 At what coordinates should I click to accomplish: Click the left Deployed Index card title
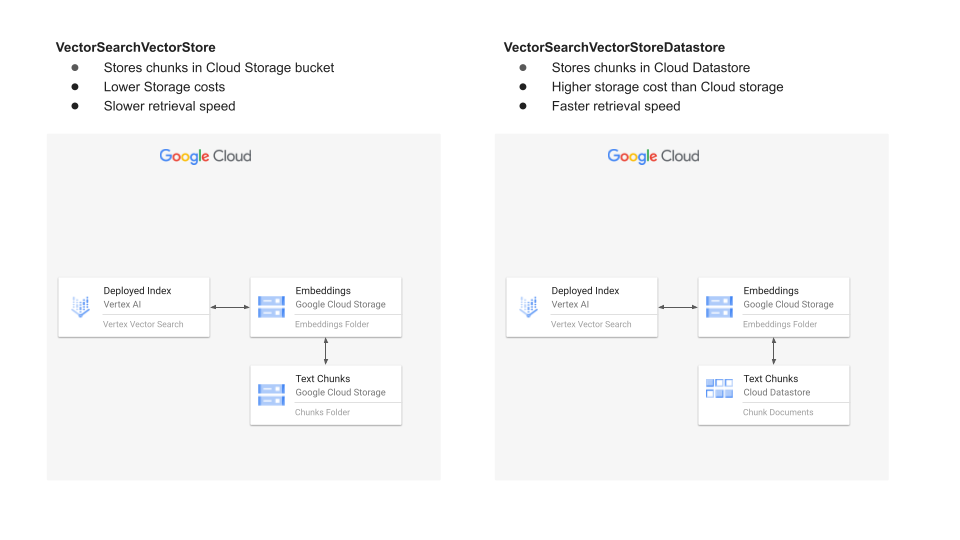tap(137, 291)
